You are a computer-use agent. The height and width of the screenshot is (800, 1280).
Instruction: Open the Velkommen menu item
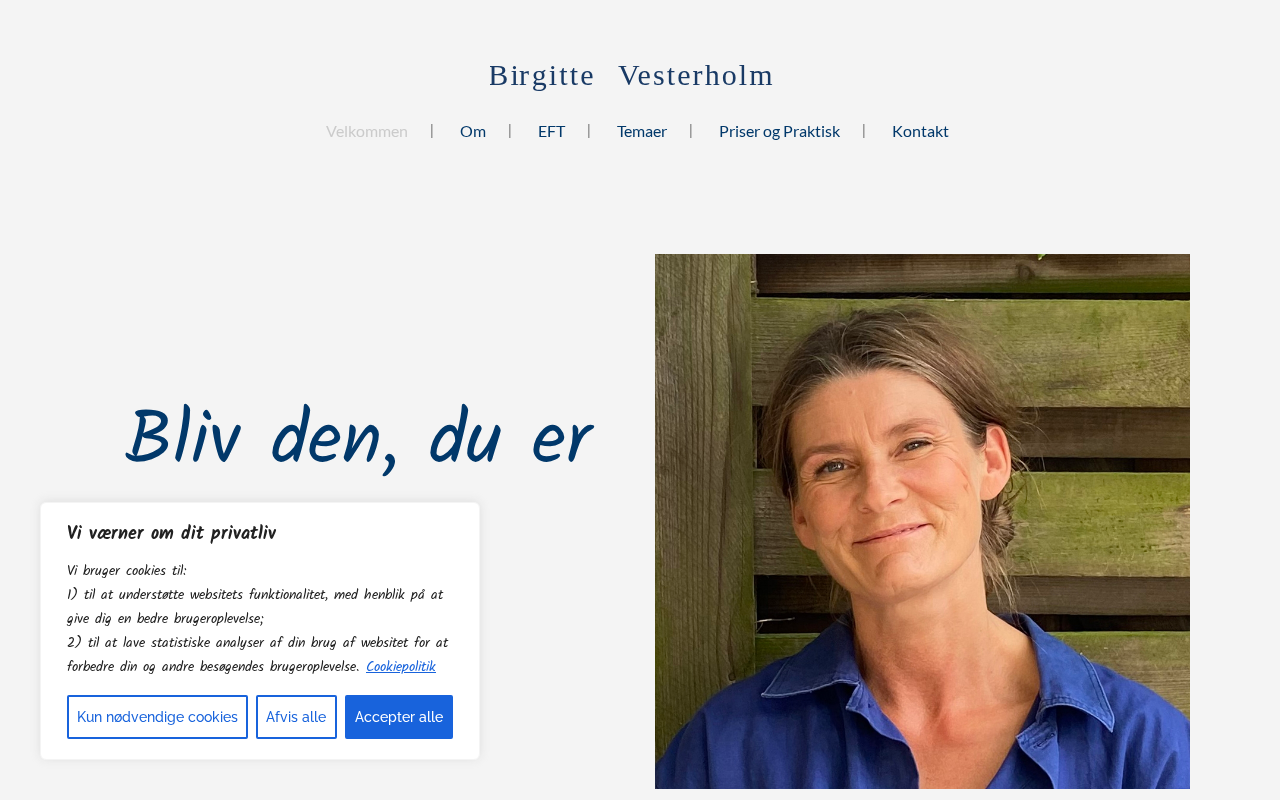[366, 131]
